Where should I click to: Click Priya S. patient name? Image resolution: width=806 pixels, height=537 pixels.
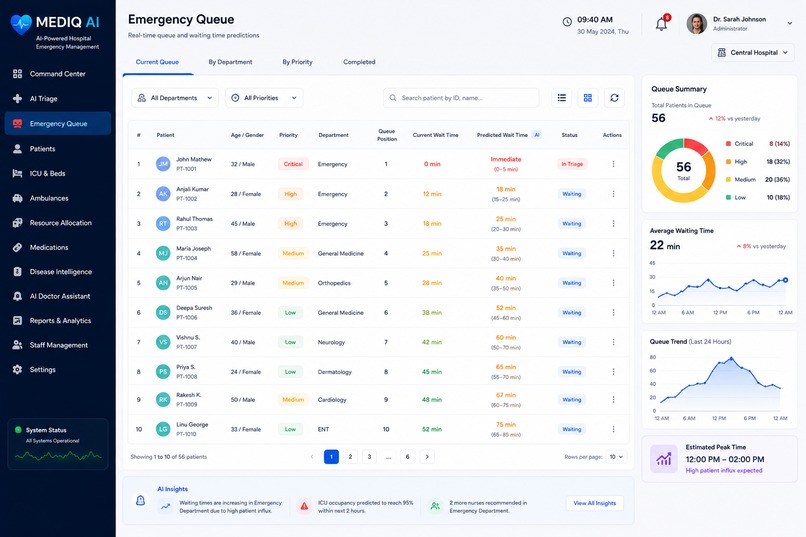click(x=186, y=367)
